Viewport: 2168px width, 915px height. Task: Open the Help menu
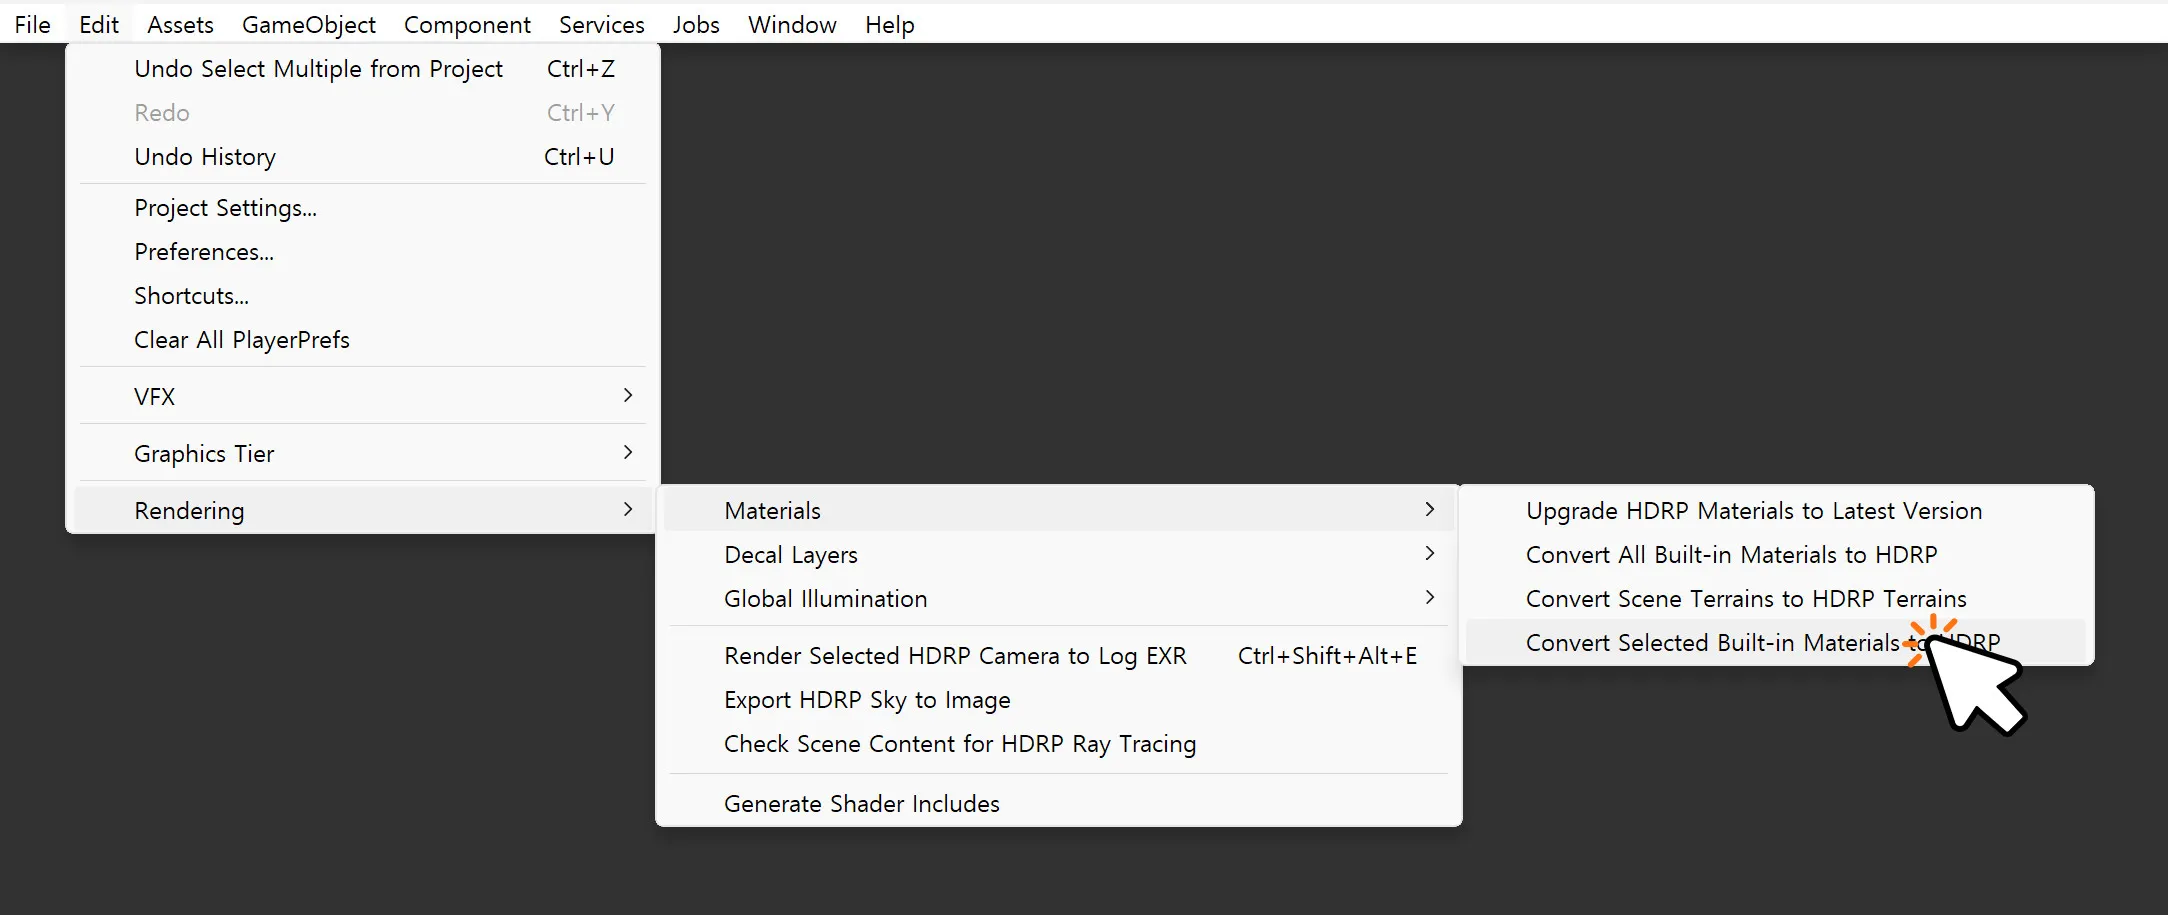coord(889,24)
